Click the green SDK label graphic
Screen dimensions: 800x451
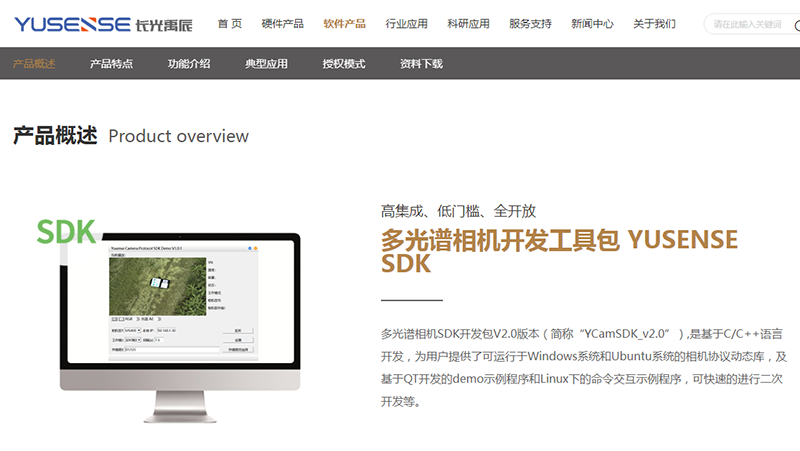pyautogui.click(x=66, y=231)
